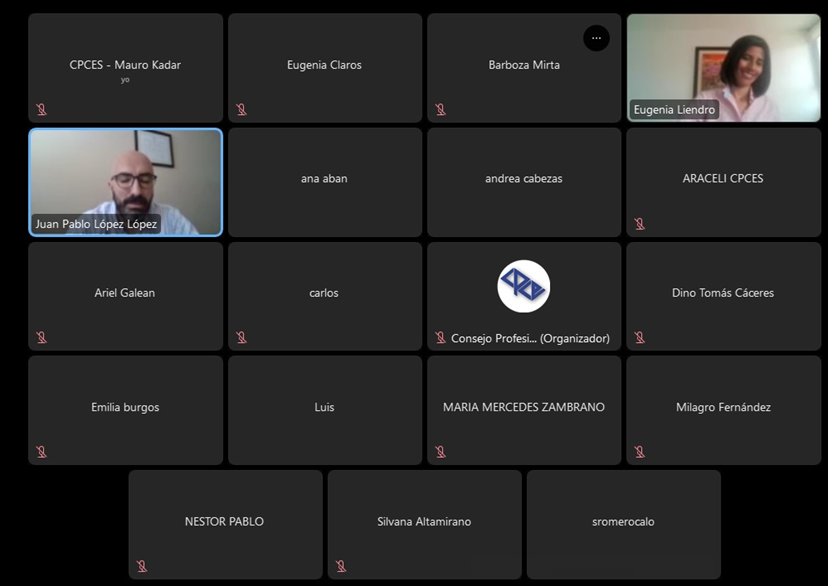
Task: Click the organizer's blue logo avatar
Action: [524, 286]
